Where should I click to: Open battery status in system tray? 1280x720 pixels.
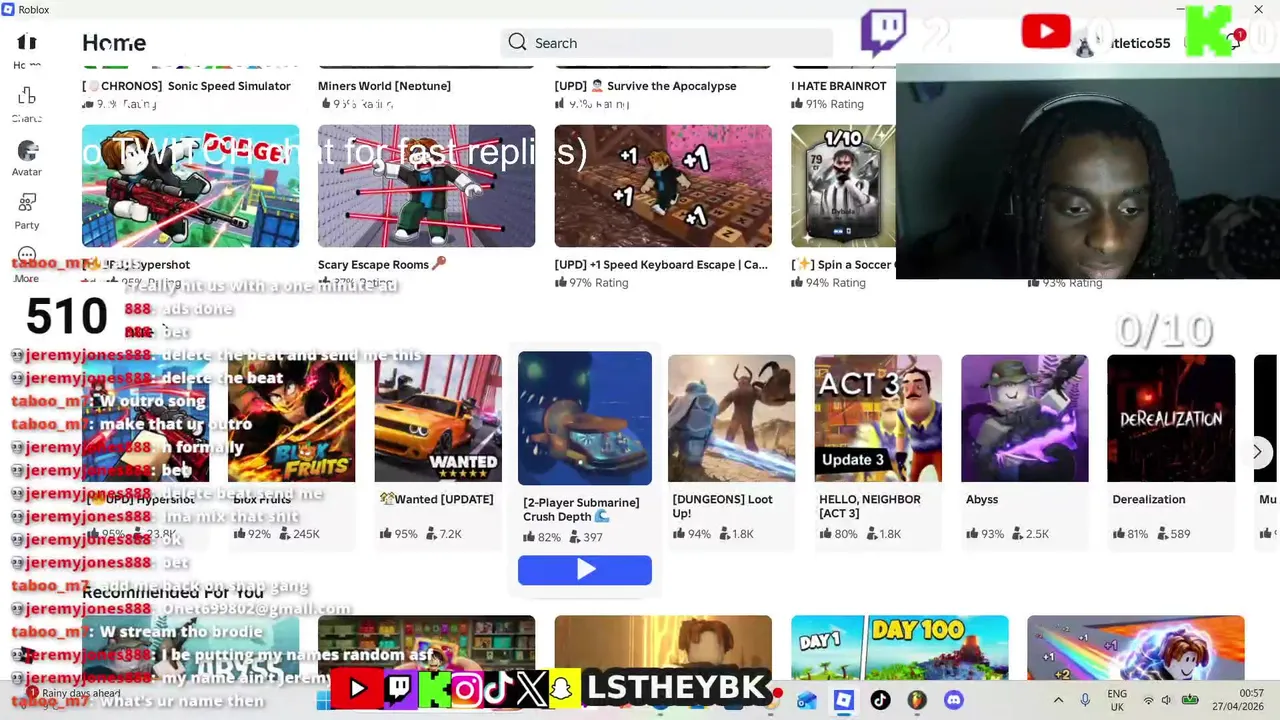[x=1190, y=701]
